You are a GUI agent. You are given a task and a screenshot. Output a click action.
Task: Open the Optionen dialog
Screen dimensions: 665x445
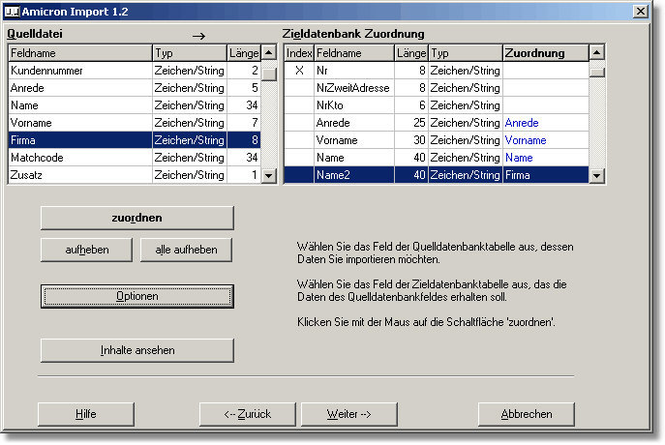pyautogui.click(x=137, y=296)
